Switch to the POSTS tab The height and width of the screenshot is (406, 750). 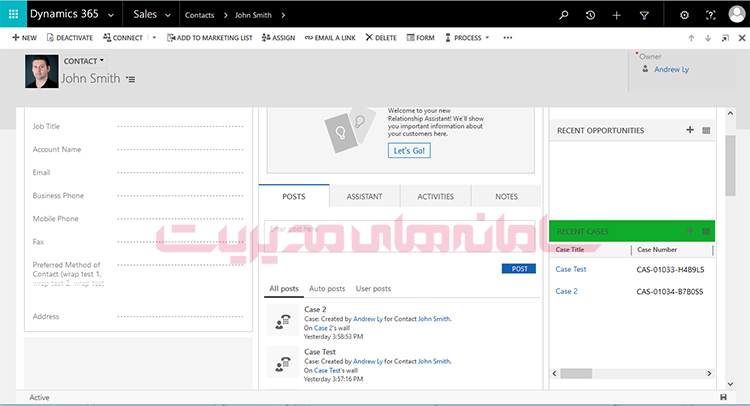point(294,197)
